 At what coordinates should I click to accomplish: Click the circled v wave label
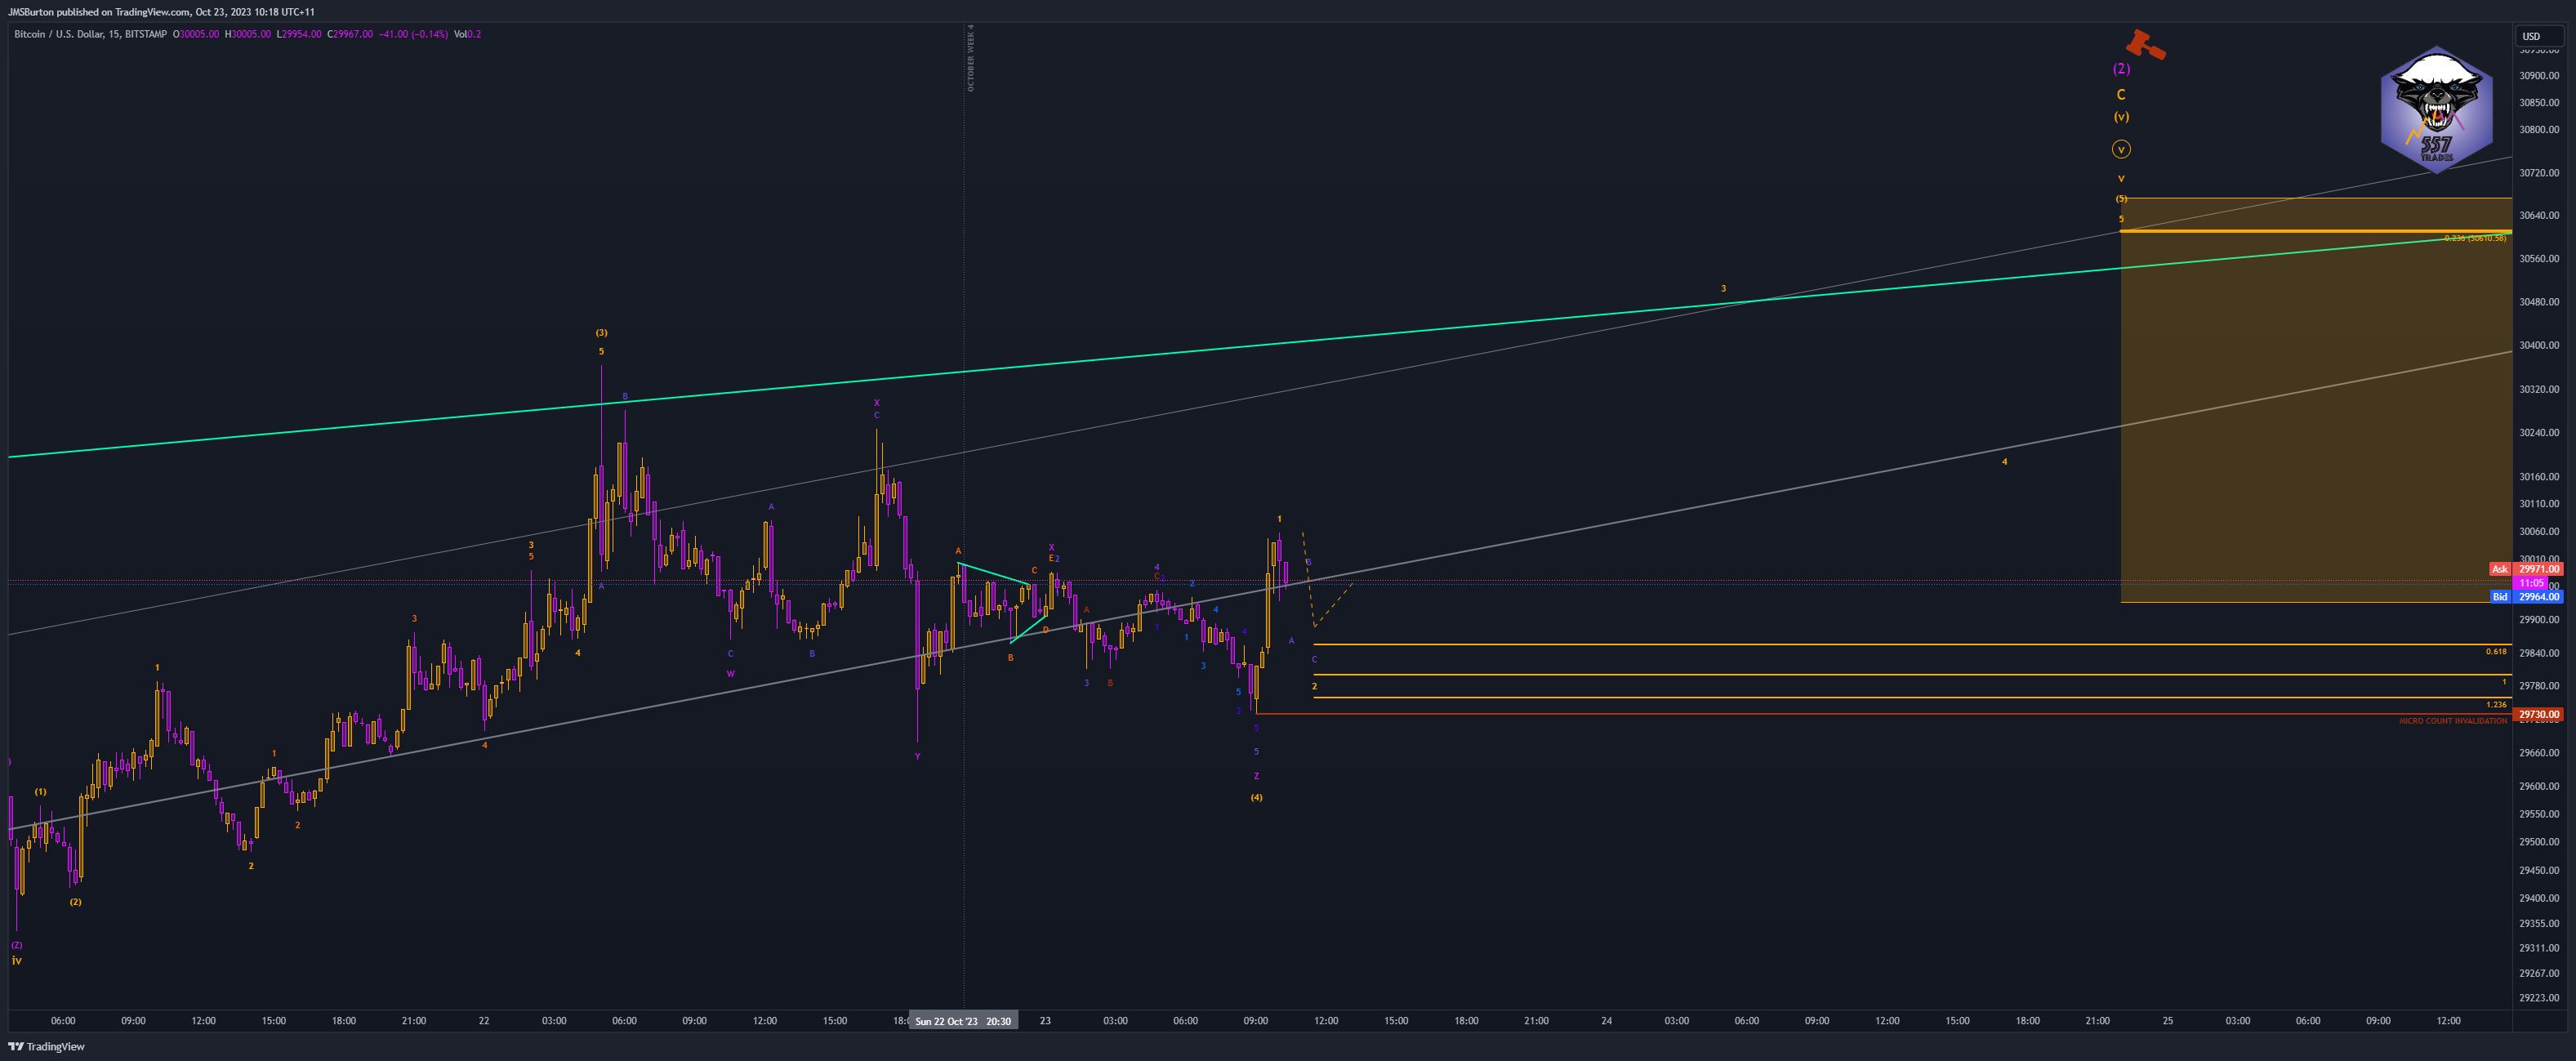[x=2121, y=149]
